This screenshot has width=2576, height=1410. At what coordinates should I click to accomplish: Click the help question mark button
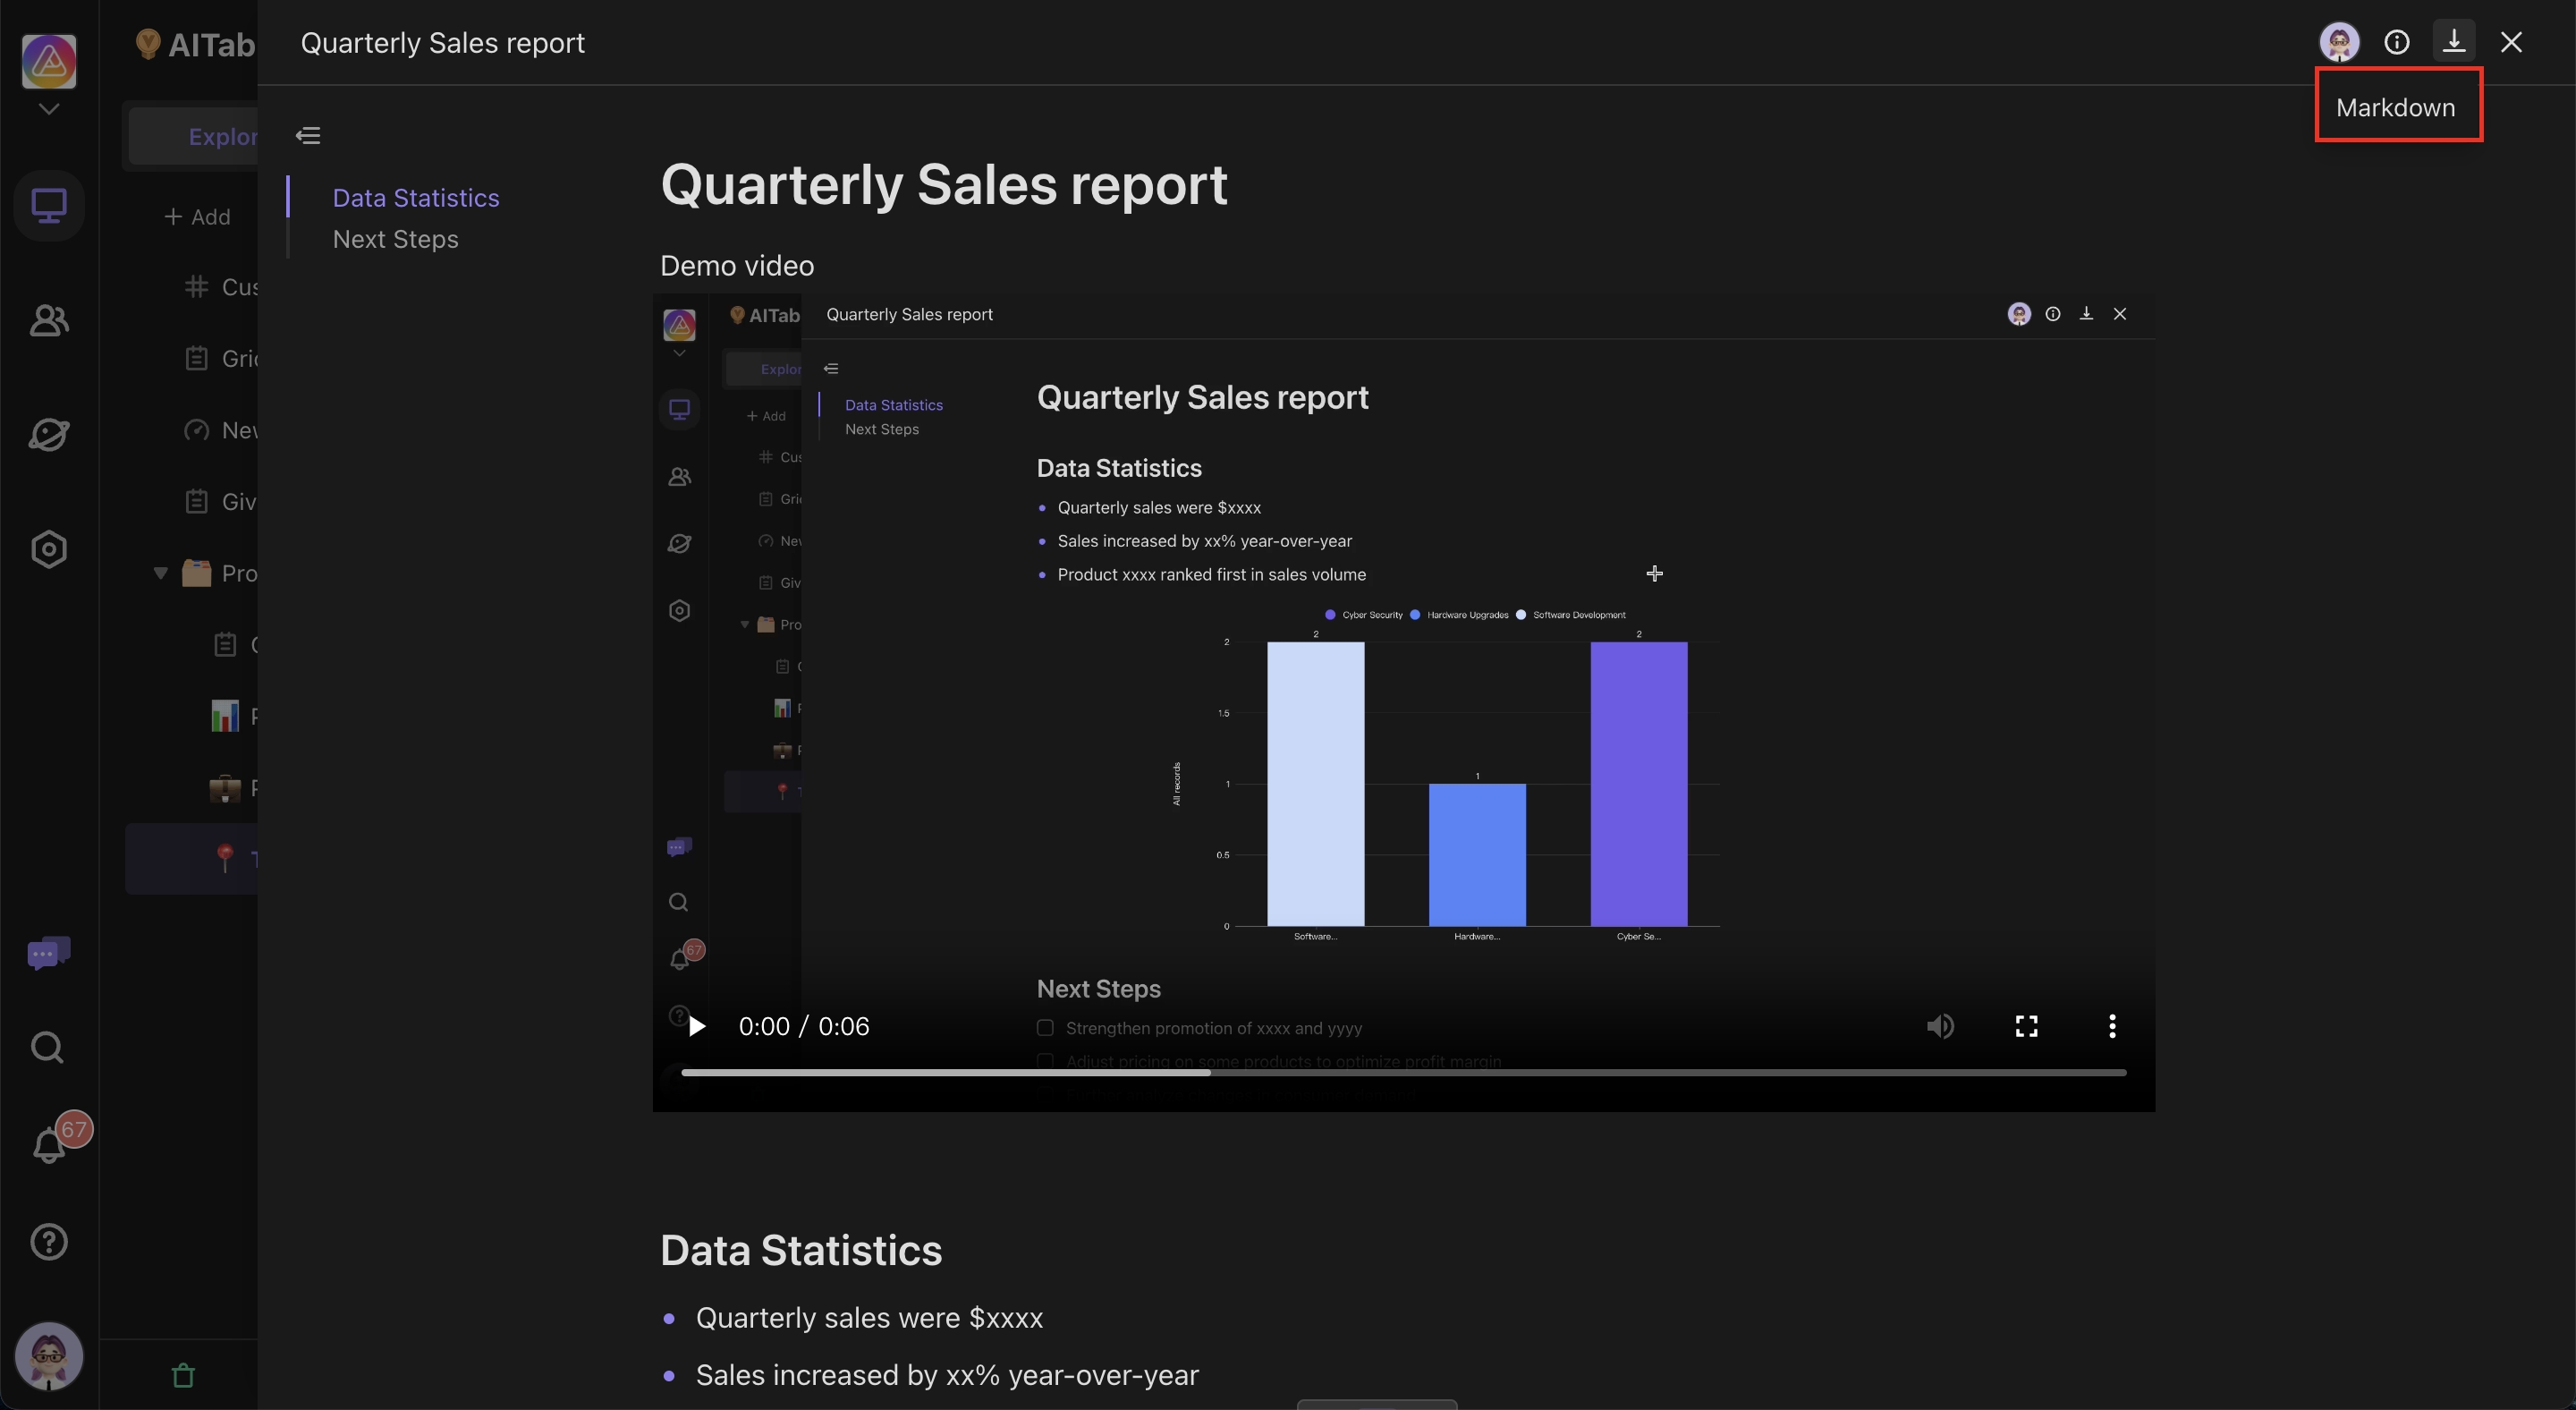pyautogui.click(x=48, y=1240)
